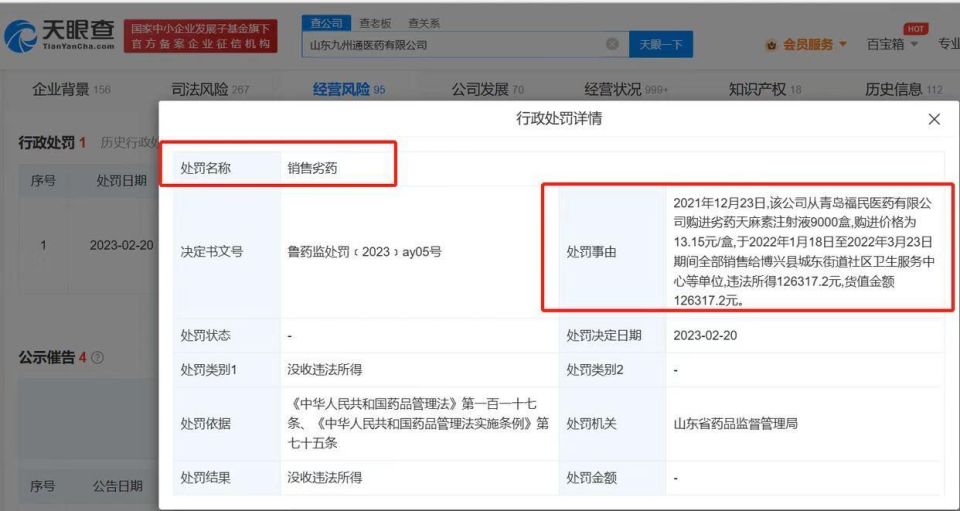Click the 公告日期 column header

[118, 487]
